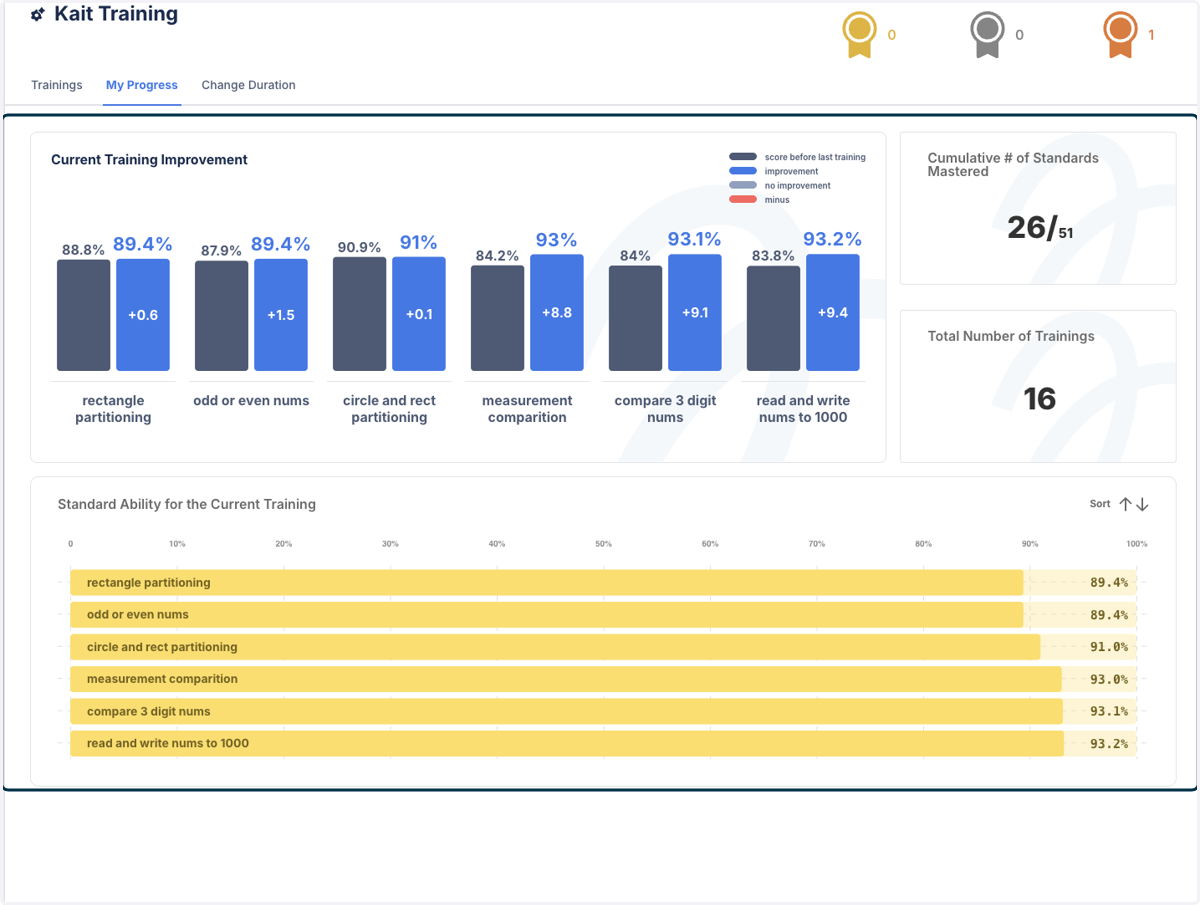The width and height of the screenshot is (1200, 905).
Task: Click the +0.6 improvement bar
Action: [x=143, y=315]
